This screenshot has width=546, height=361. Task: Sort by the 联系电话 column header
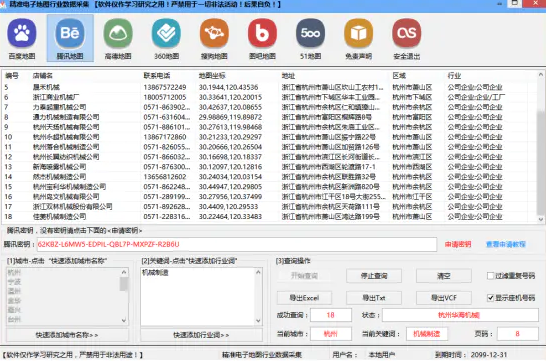[x=157, y=76]
